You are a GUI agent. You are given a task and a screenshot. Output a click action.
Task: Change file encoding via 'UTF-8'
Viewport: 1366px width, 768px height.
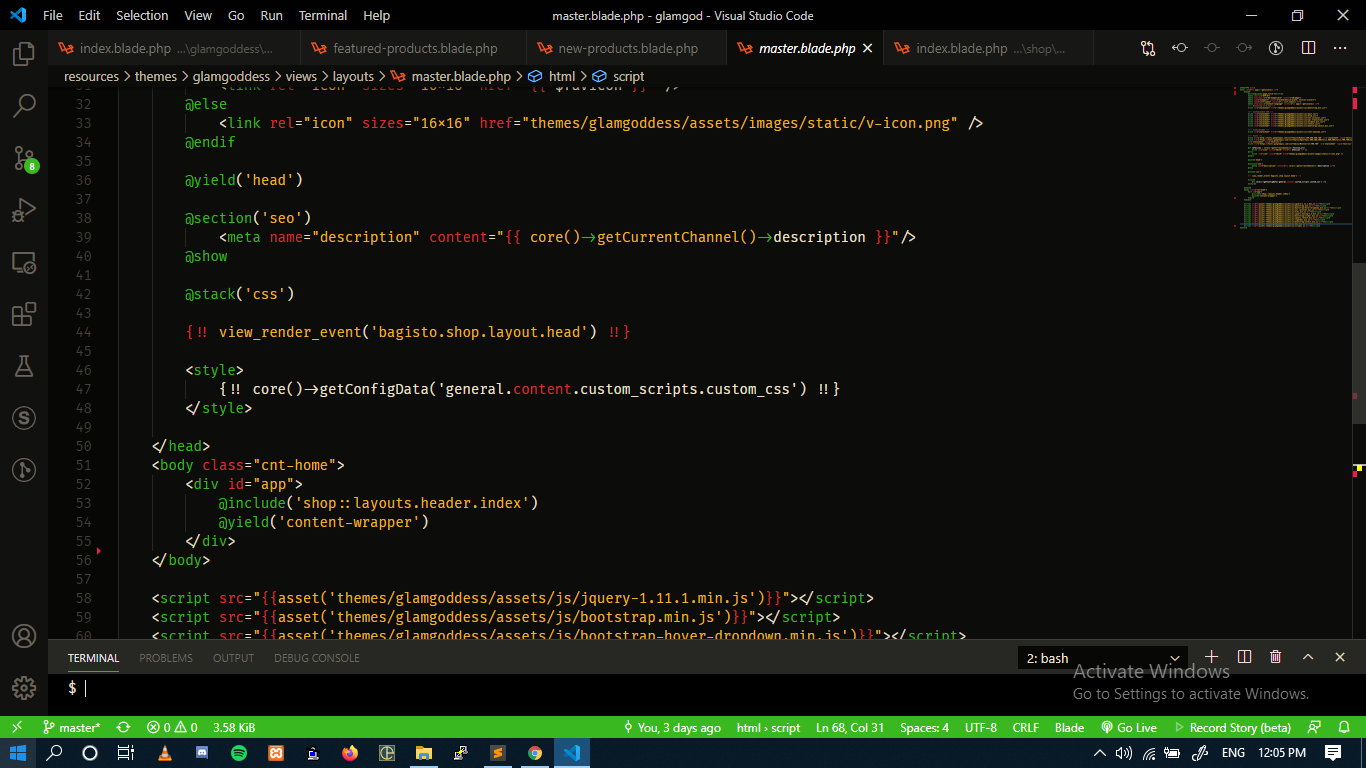coord(981,728)
